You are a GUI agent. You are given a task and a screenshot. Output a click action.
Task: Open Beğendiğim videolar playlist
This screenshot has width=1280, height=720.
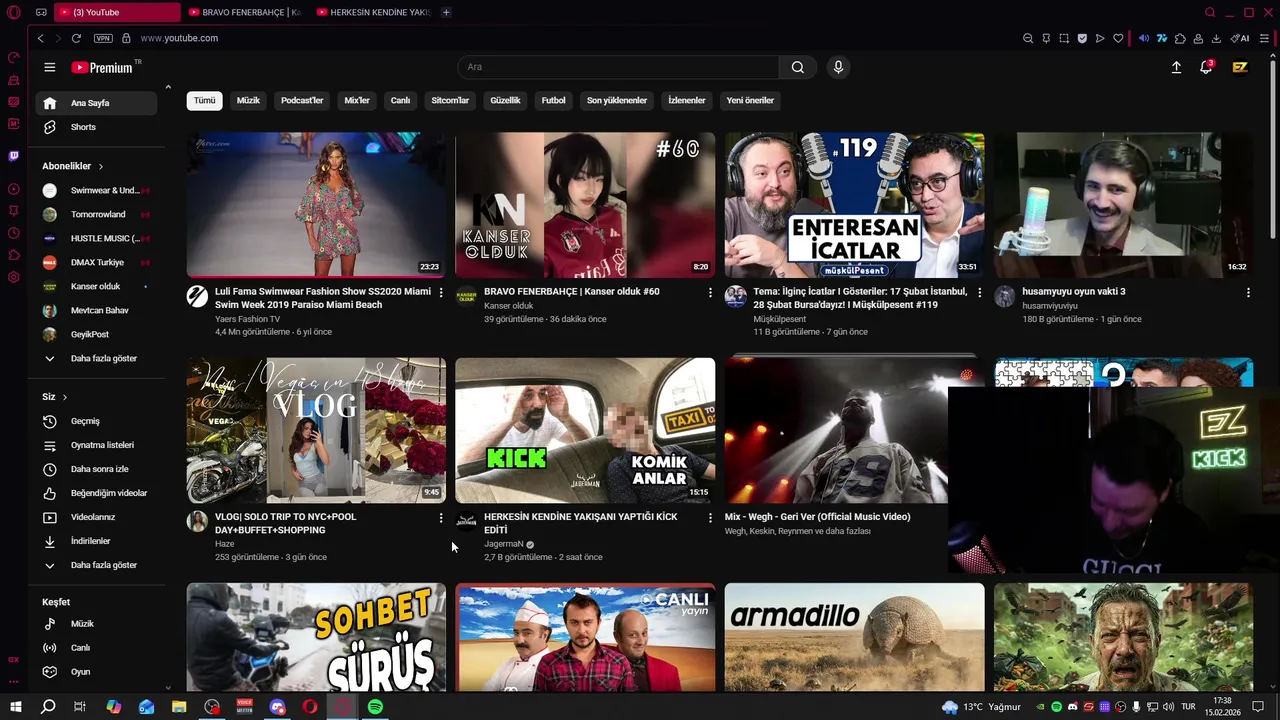(96, 493)
